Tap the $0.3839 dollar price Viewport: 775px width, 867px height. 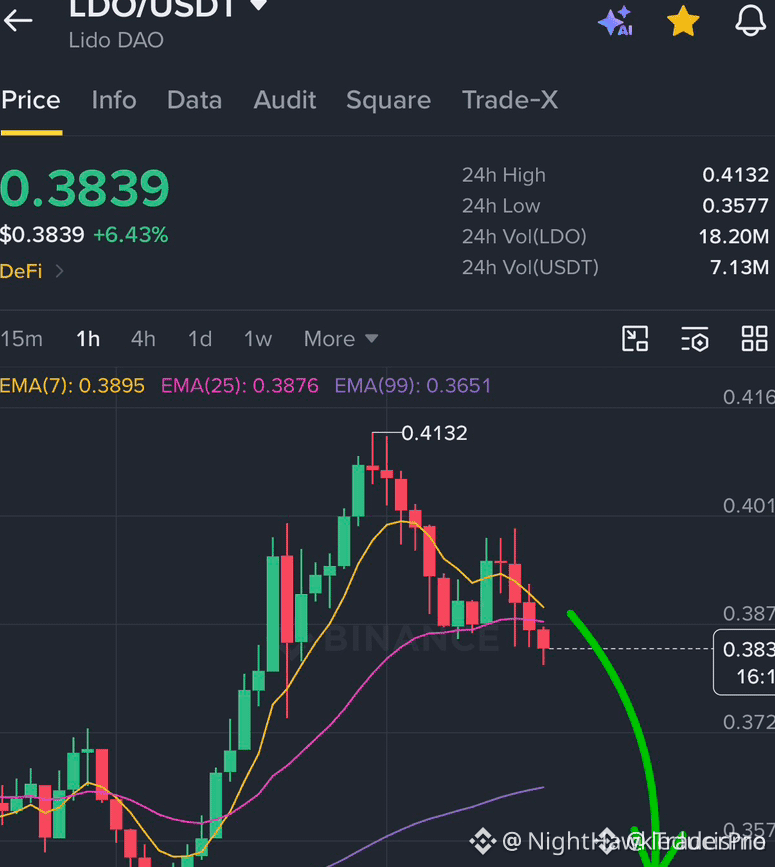point(42,235)
